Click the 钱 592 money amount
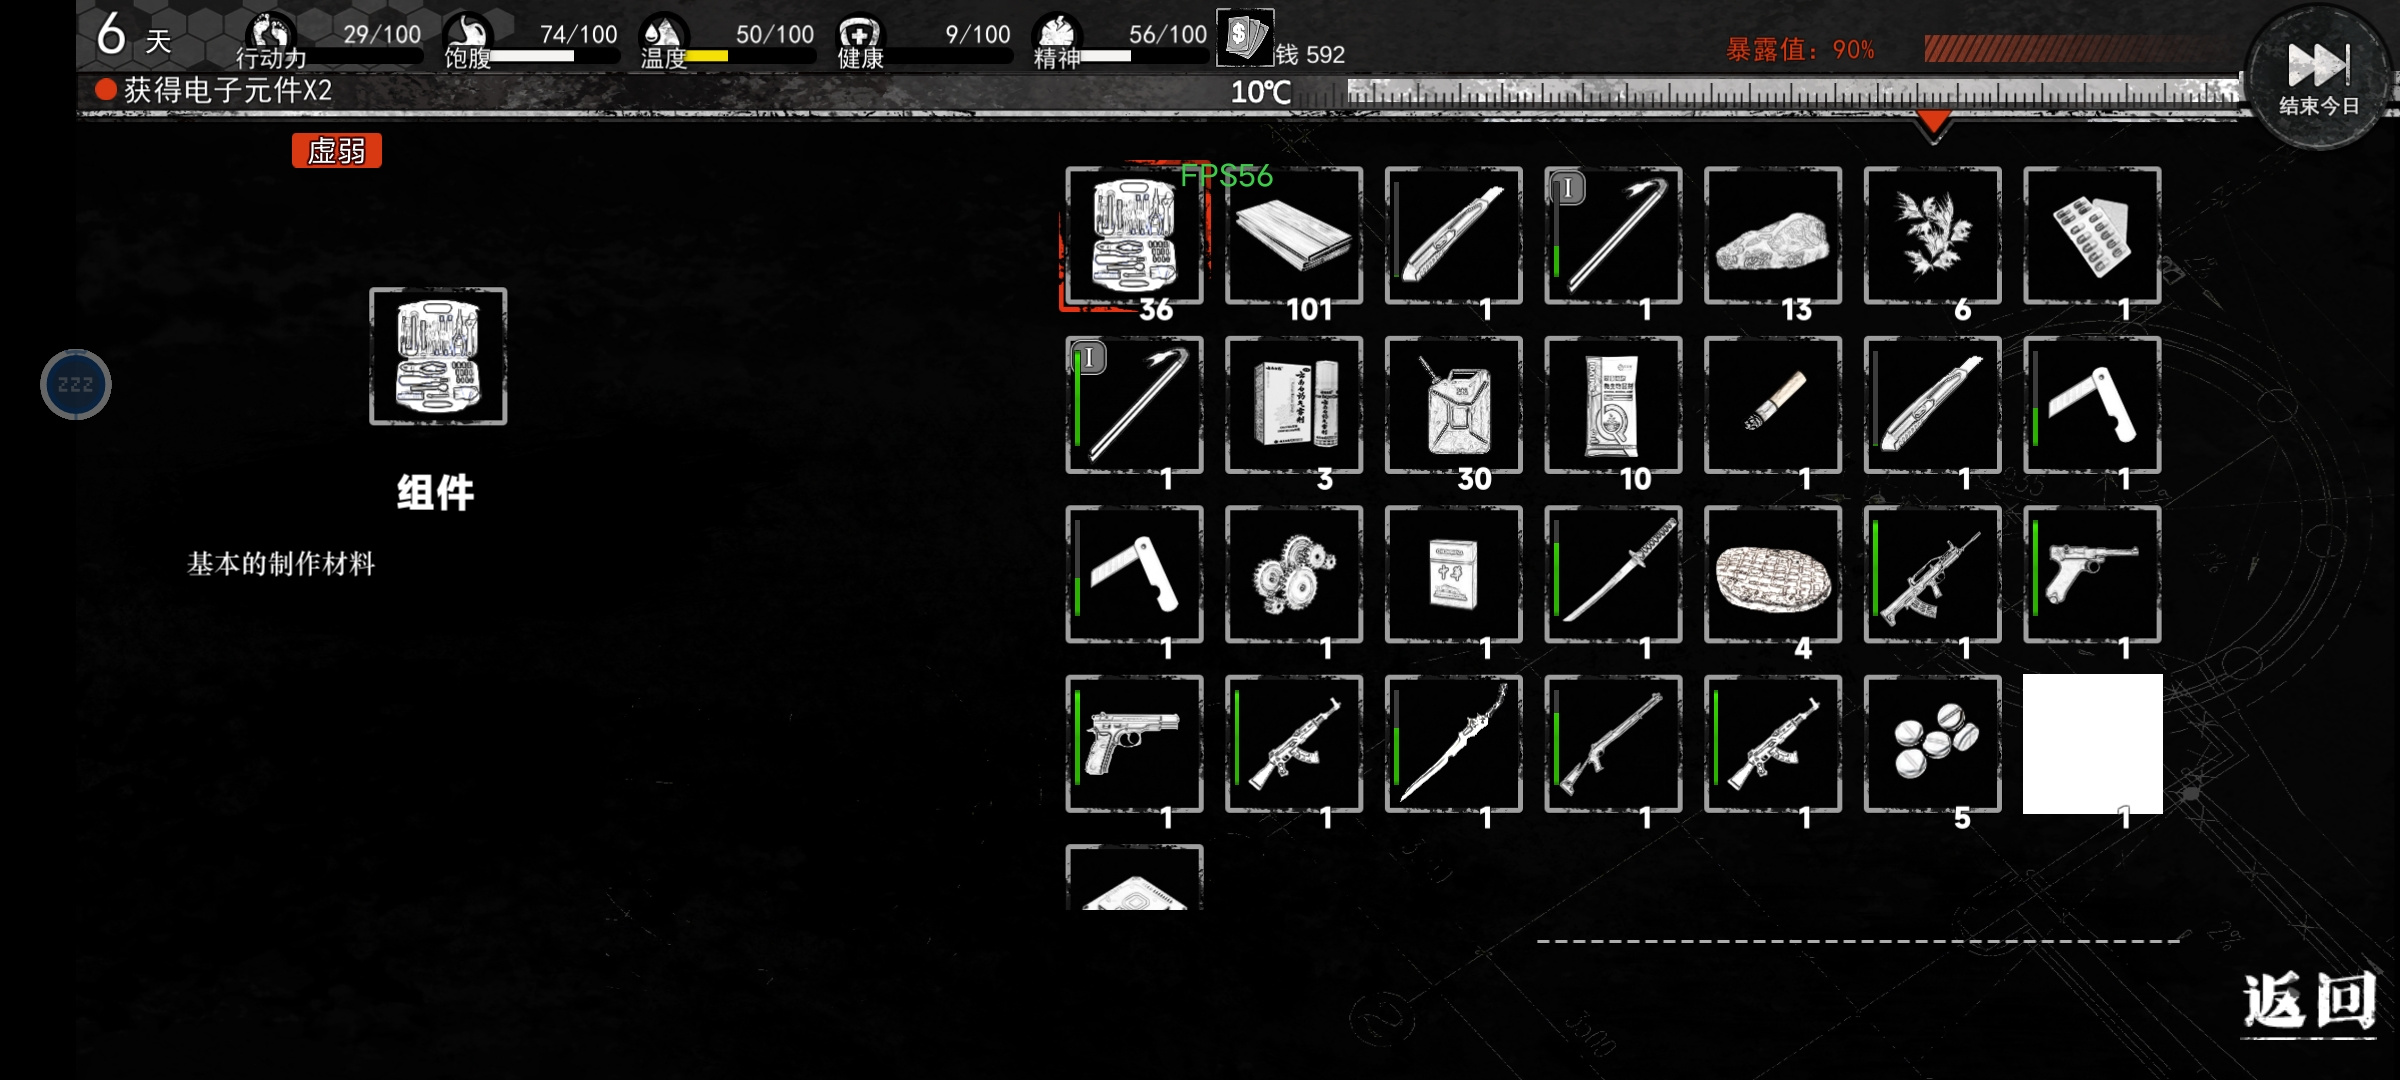 (1310, 54)
